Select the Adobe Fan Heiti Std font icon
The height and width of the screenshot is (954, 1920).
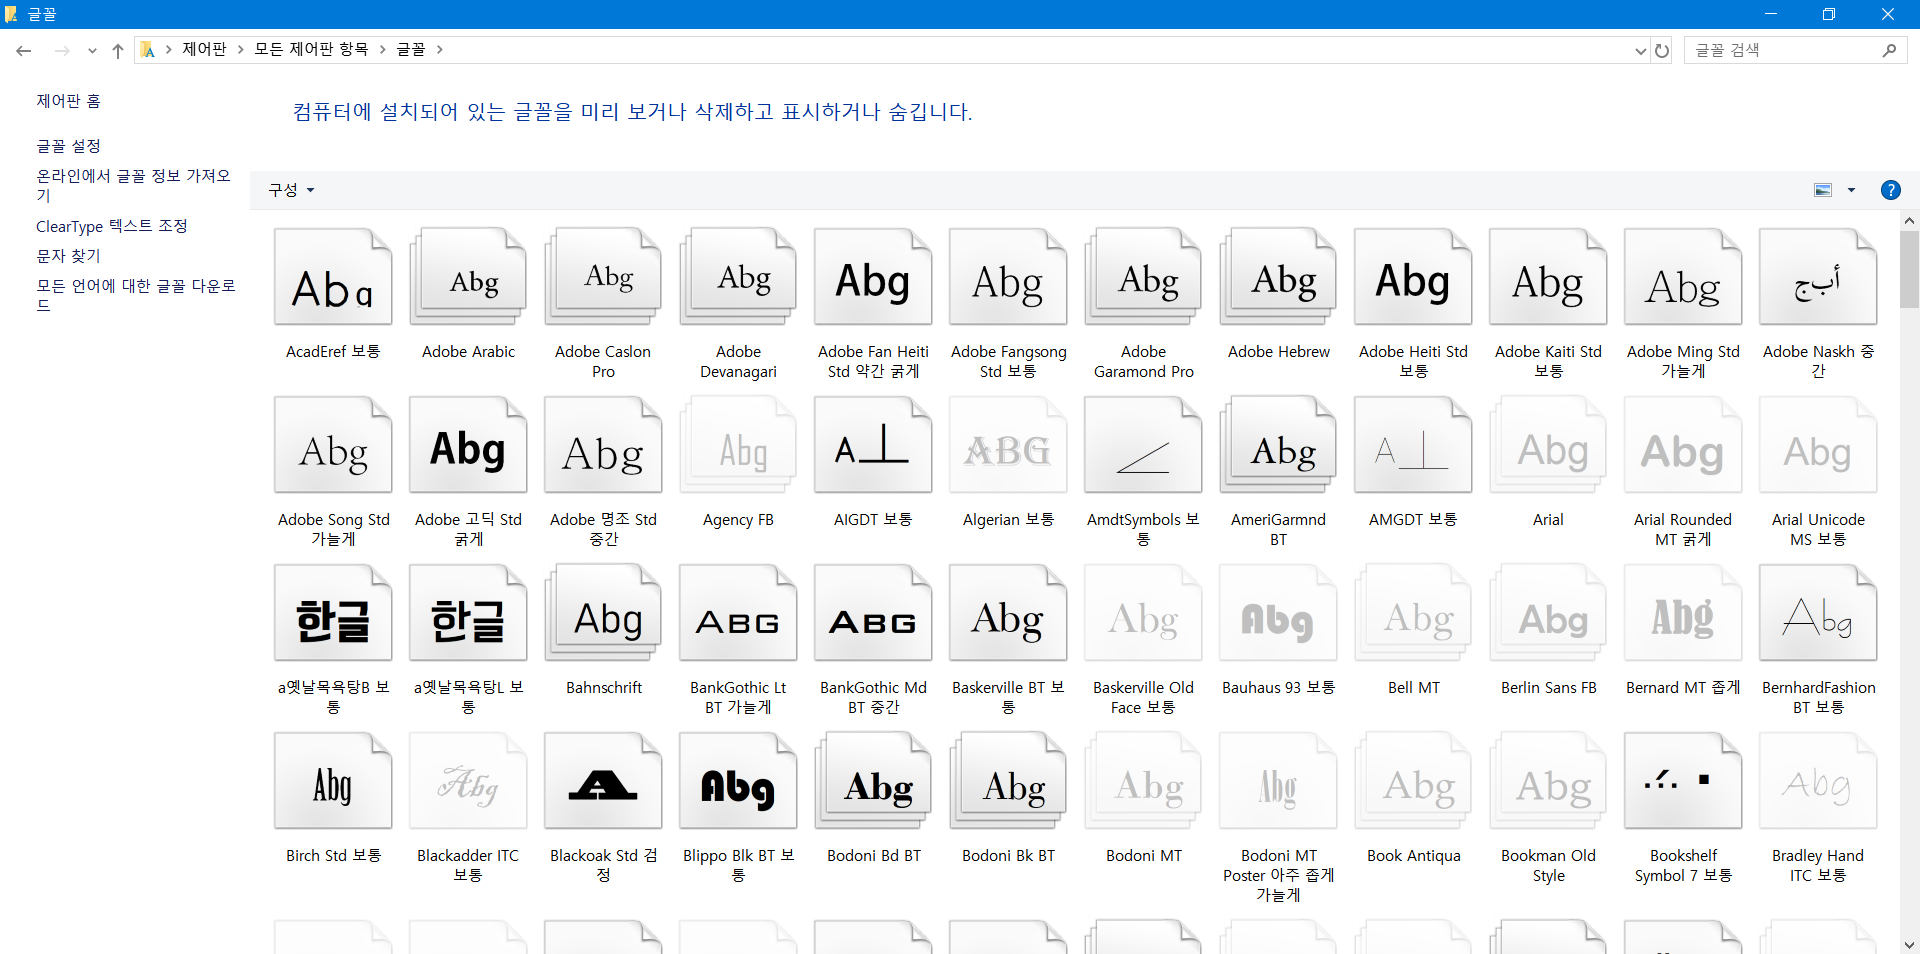873,277
